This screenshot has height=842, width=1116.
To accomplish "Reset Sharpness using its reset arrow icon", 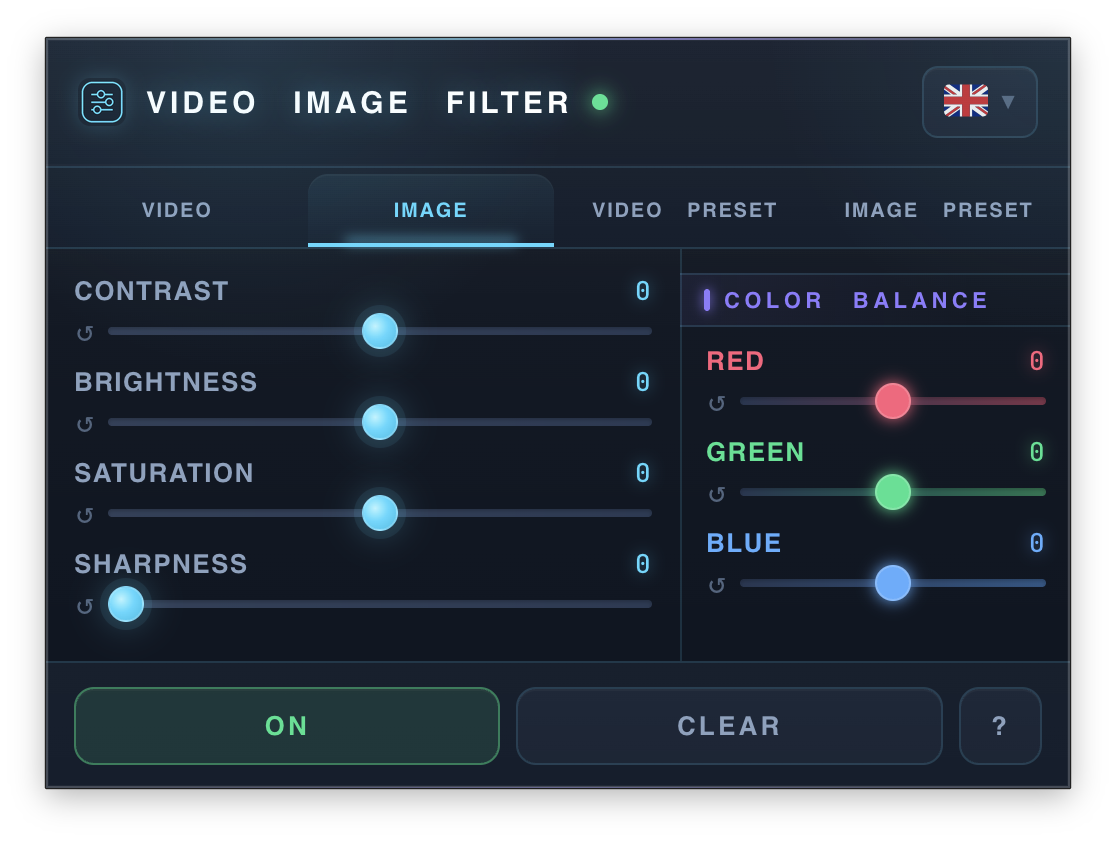I will [85, 606].
